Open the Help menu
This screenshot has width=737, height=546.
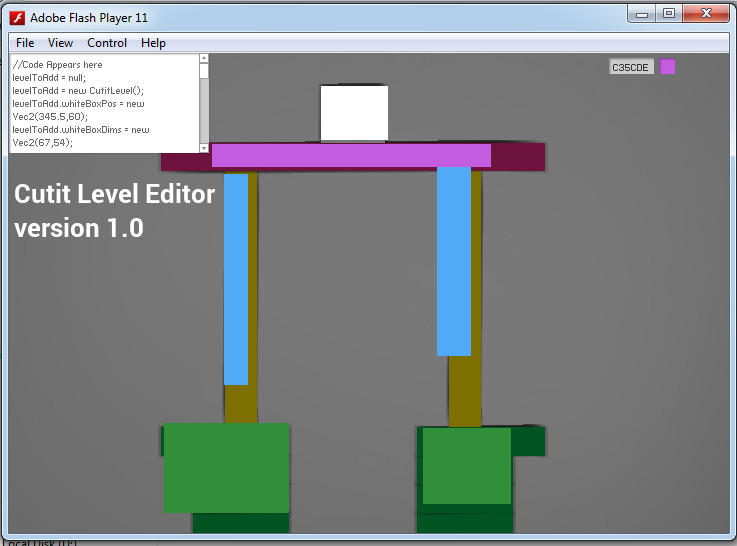pos(153,43)
